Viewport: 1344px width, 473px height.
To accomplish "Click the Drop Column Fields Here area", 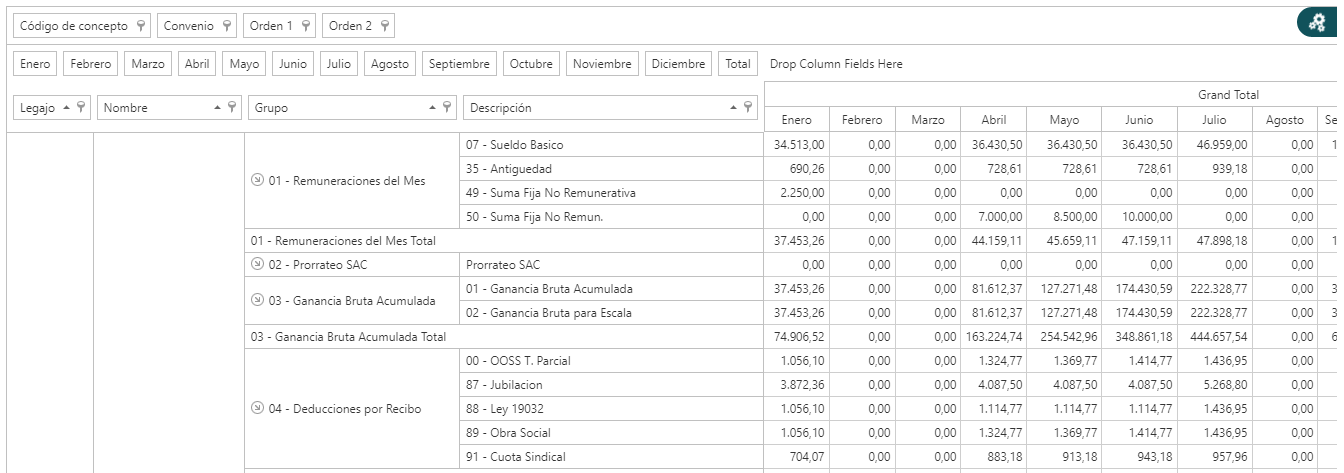I will coord(836,64).
